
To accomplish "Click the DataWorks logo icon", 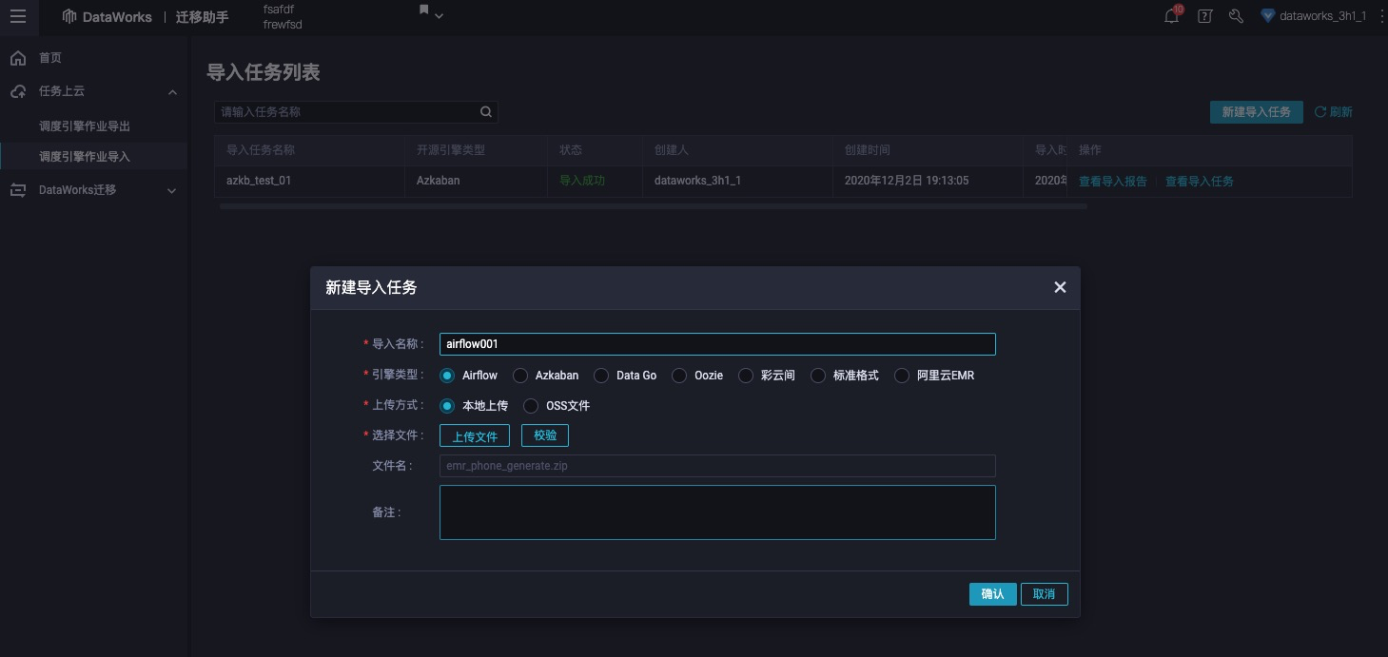I will (69, 16).
